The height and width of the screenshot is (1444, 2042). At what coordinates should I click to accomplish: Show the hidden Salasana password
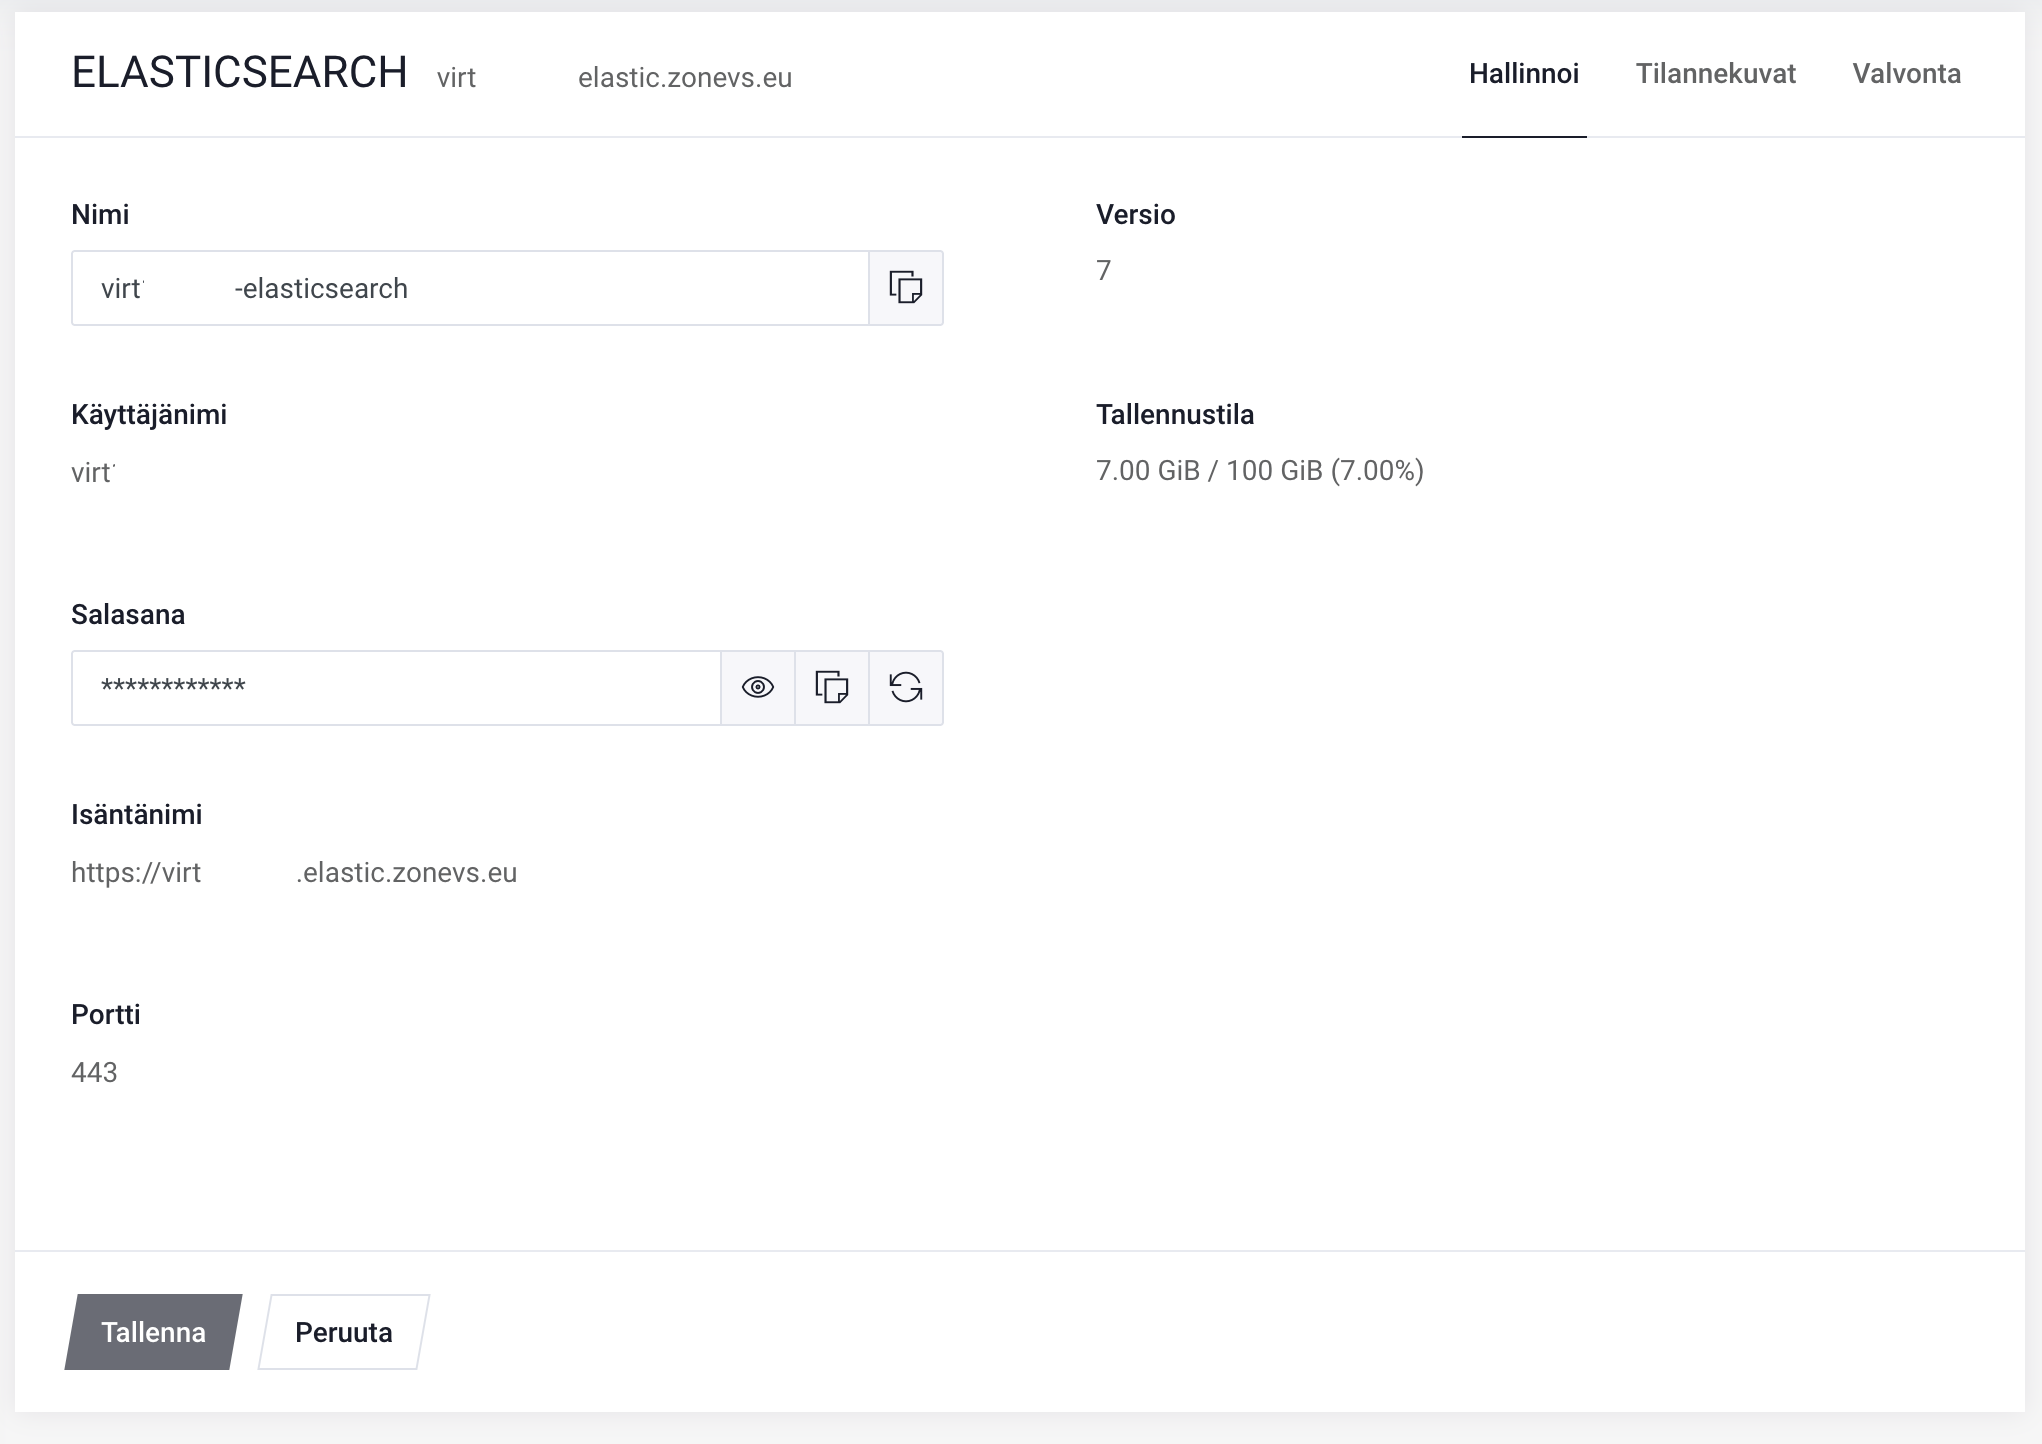tap(757, 688)
